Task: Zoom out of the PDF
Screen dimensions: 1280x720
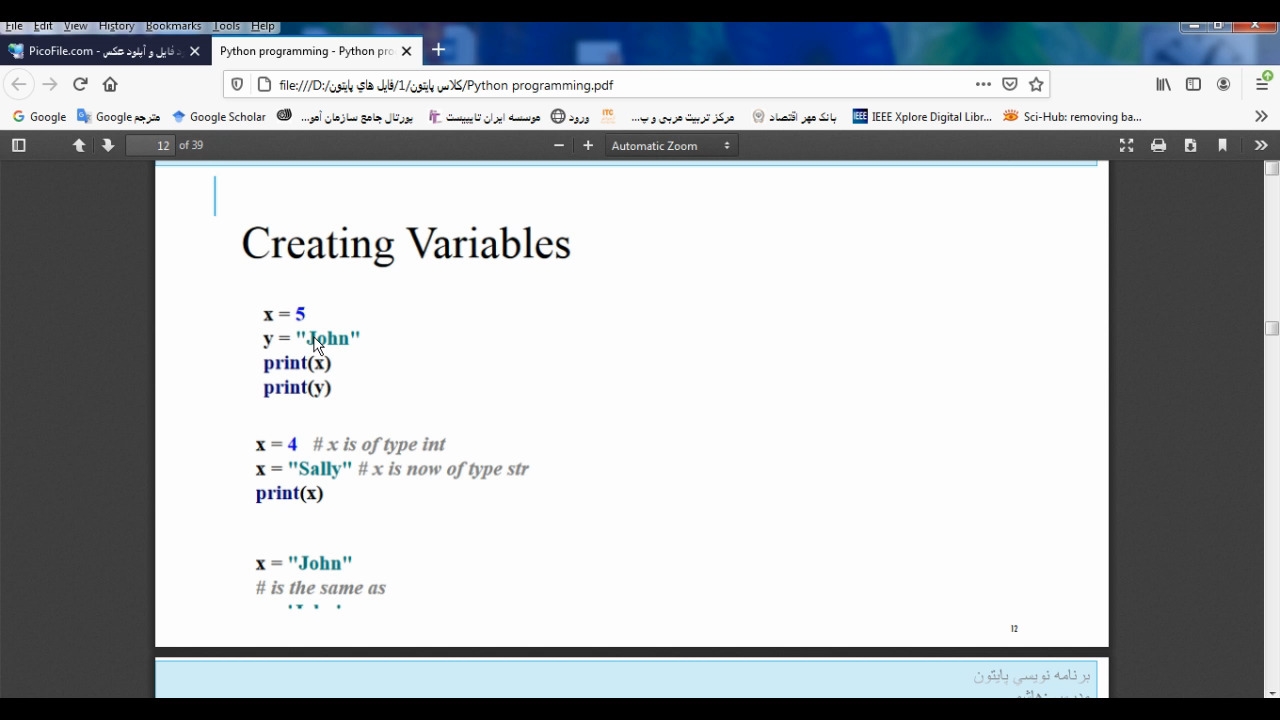Action: point(559,146)
